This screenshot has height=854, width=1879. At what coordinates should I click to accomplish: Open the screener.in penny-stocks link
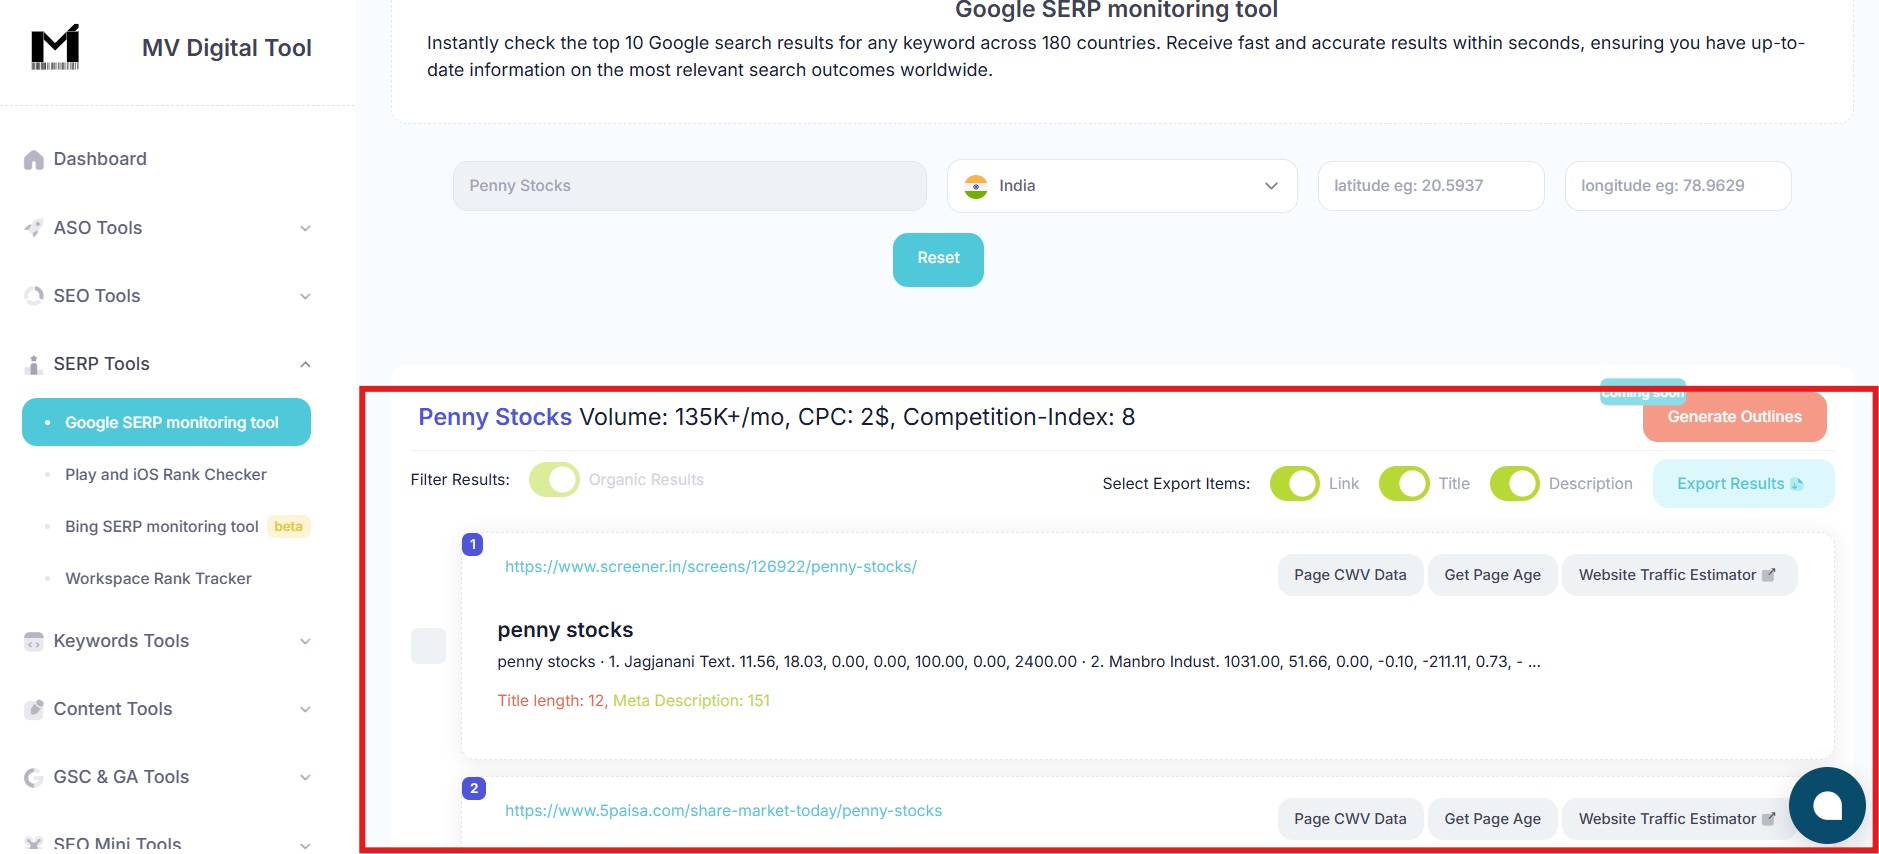tap(711, 567)
